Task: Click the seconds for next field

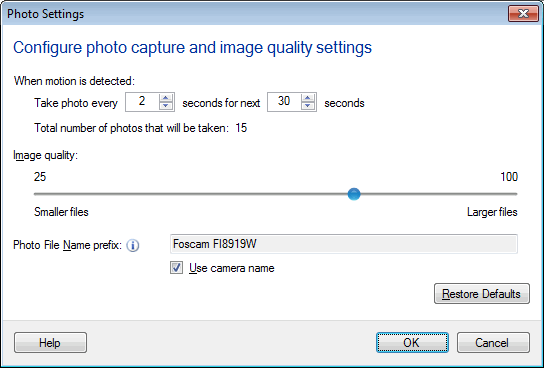Action: [x=284, y=102]
